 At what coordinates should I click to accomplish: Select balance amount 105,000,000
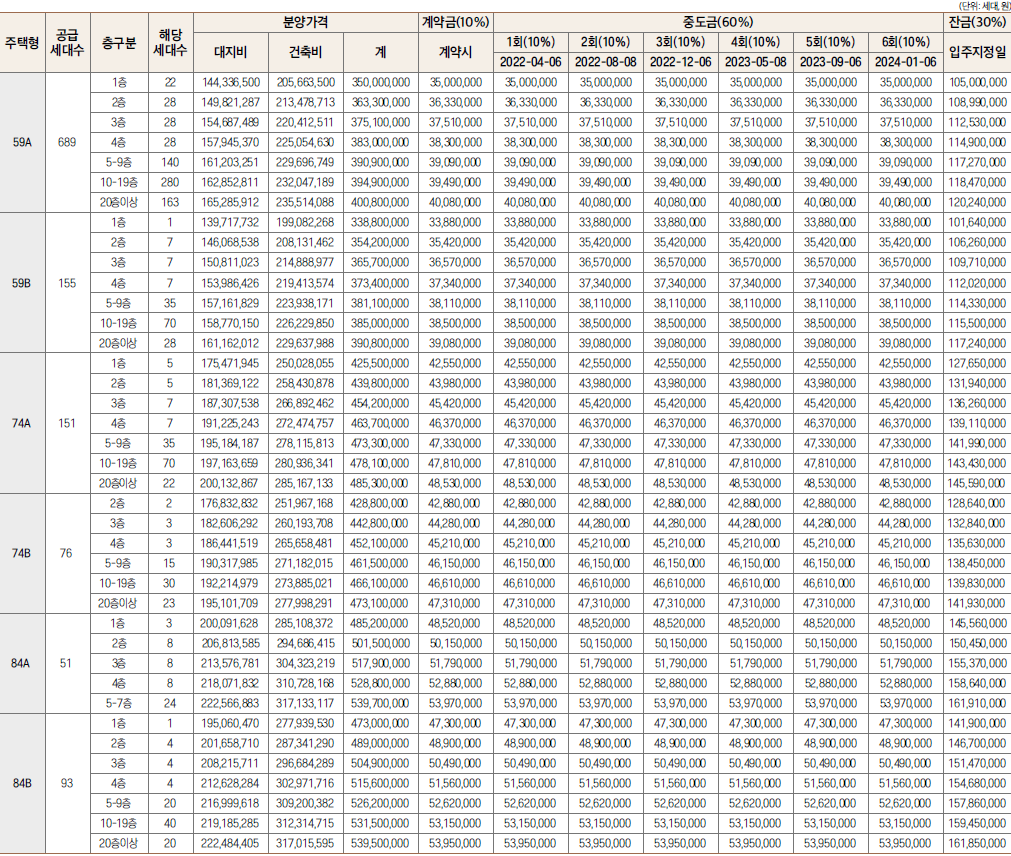(x=977, y=83)
